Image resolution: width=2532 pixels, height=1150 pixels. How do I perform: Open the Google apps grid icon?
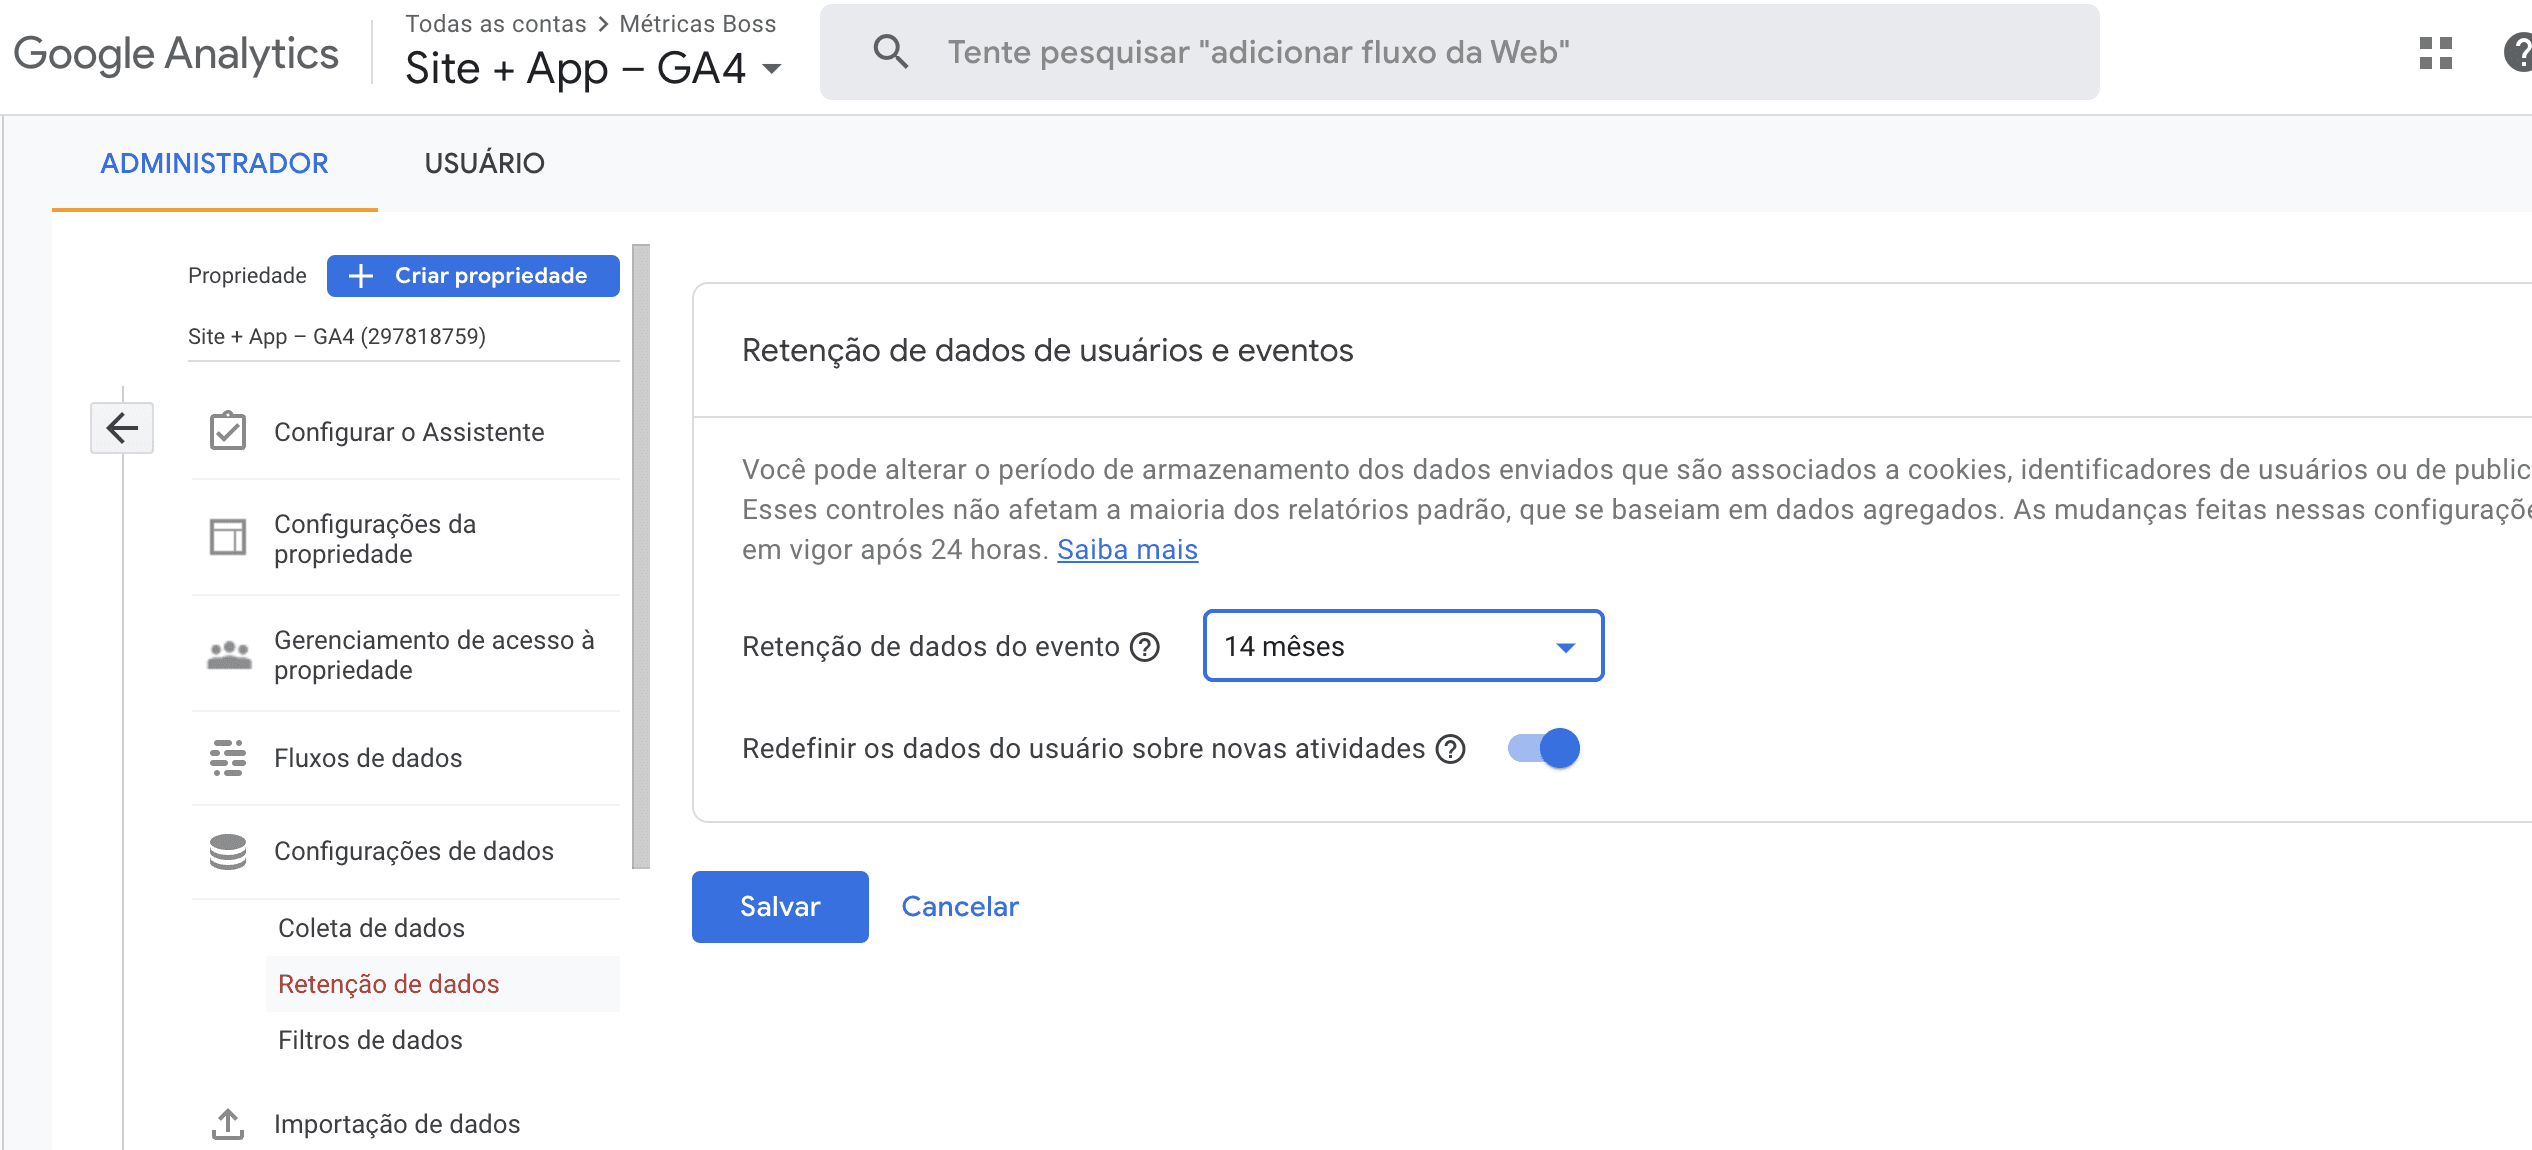point(2437,53)
